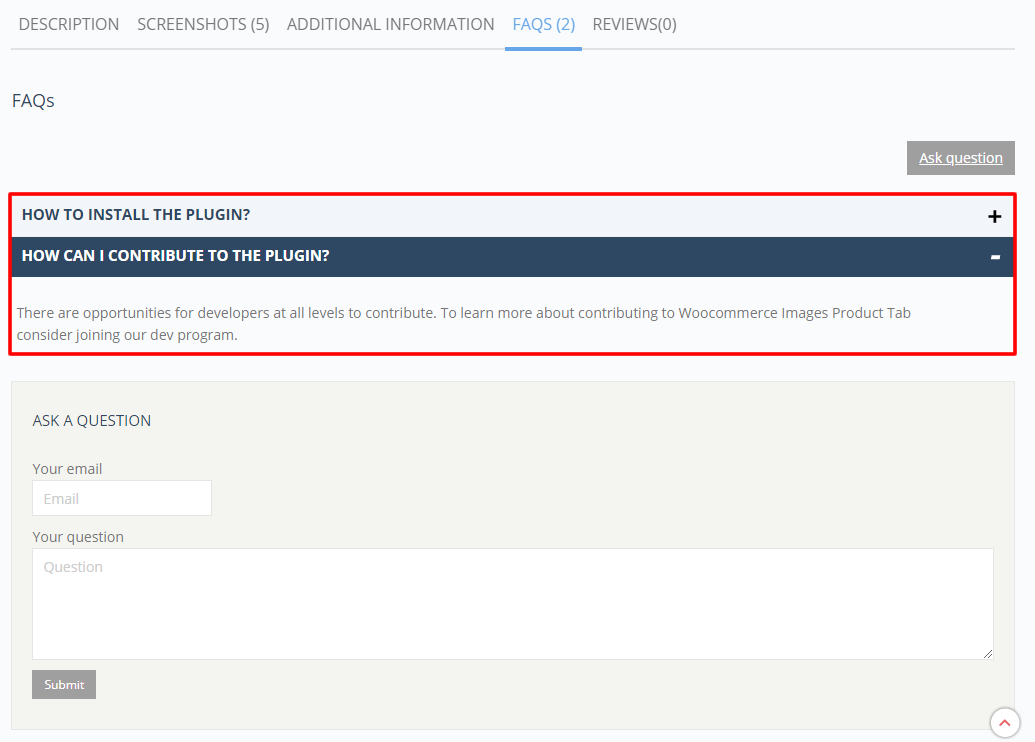Expand 'How to install the plugin?' question
Viewport: 1035px width, 742px height.
tap(136, 215)
